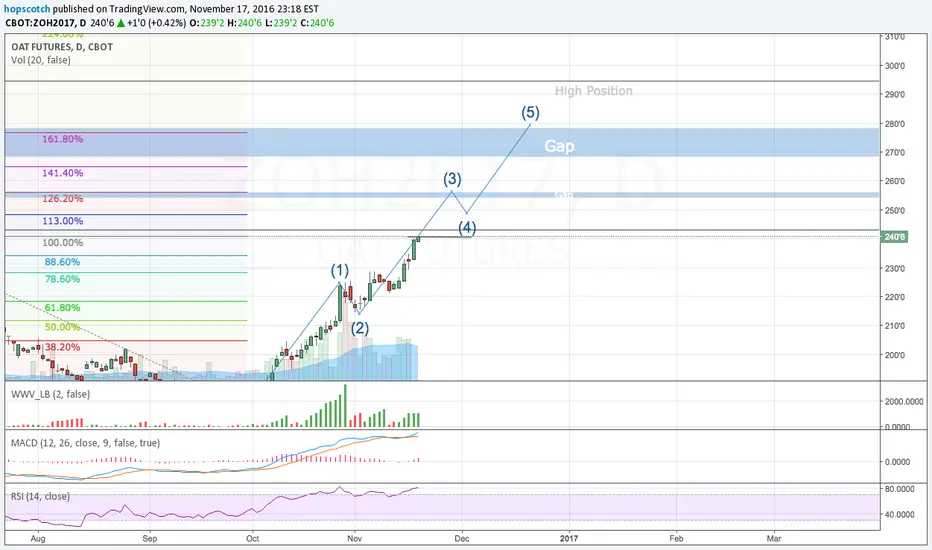Click the Elliott wave (5) label
The height and width of the screenshot is (550, 932).
tap(530, 112)
